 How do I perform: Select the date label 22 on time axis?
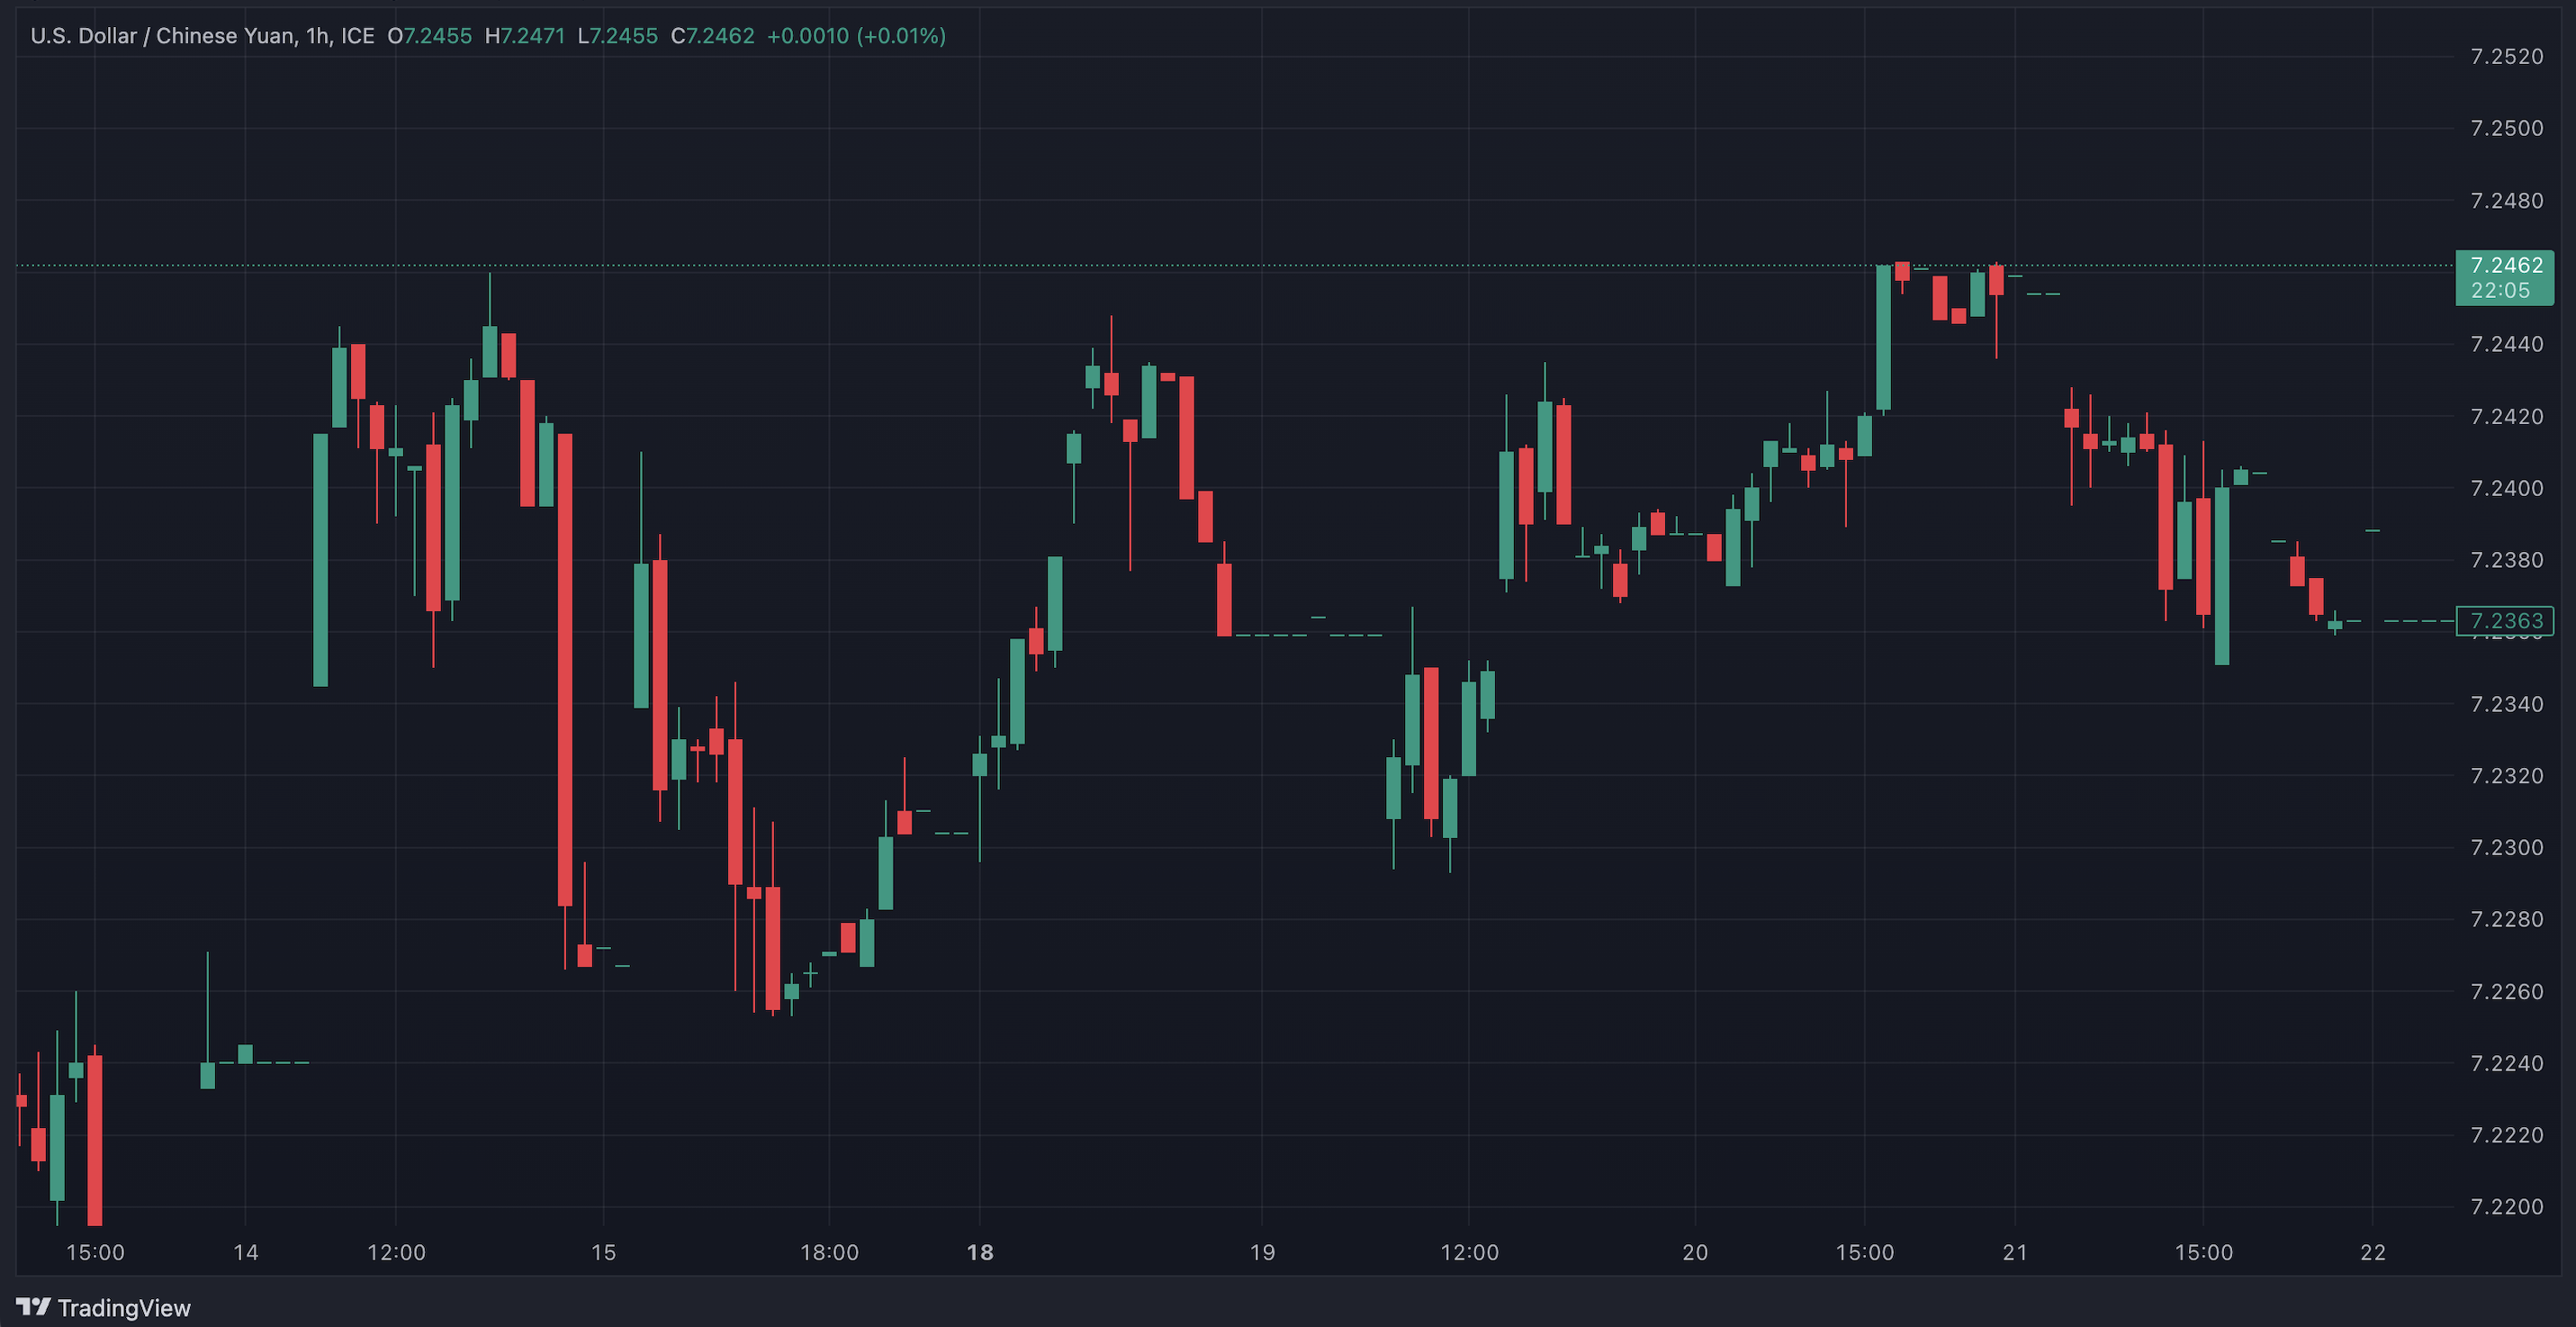2373,1252
